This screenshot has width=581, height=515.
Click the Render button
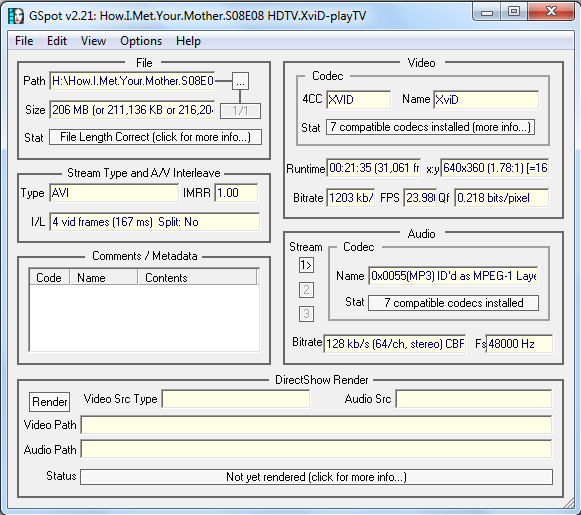tap(50, 402)
